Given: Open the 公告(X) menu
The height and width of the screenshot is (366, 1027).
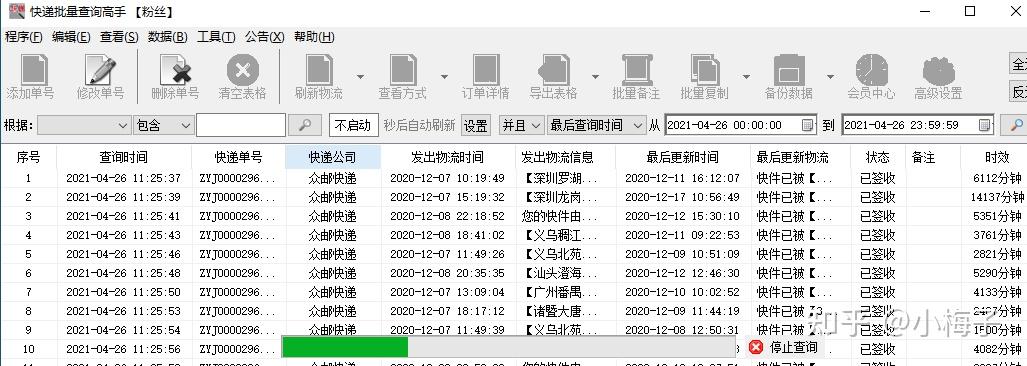Looking at the screenshot, I should (265, 37).
